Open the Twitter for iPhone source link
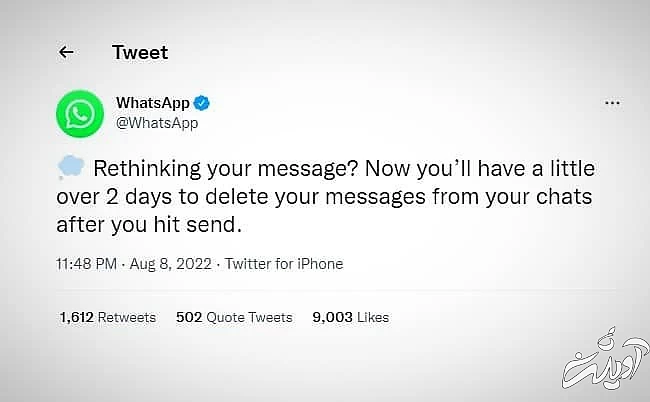The width and height of the screenshot is (650, 402). point(284,264)
